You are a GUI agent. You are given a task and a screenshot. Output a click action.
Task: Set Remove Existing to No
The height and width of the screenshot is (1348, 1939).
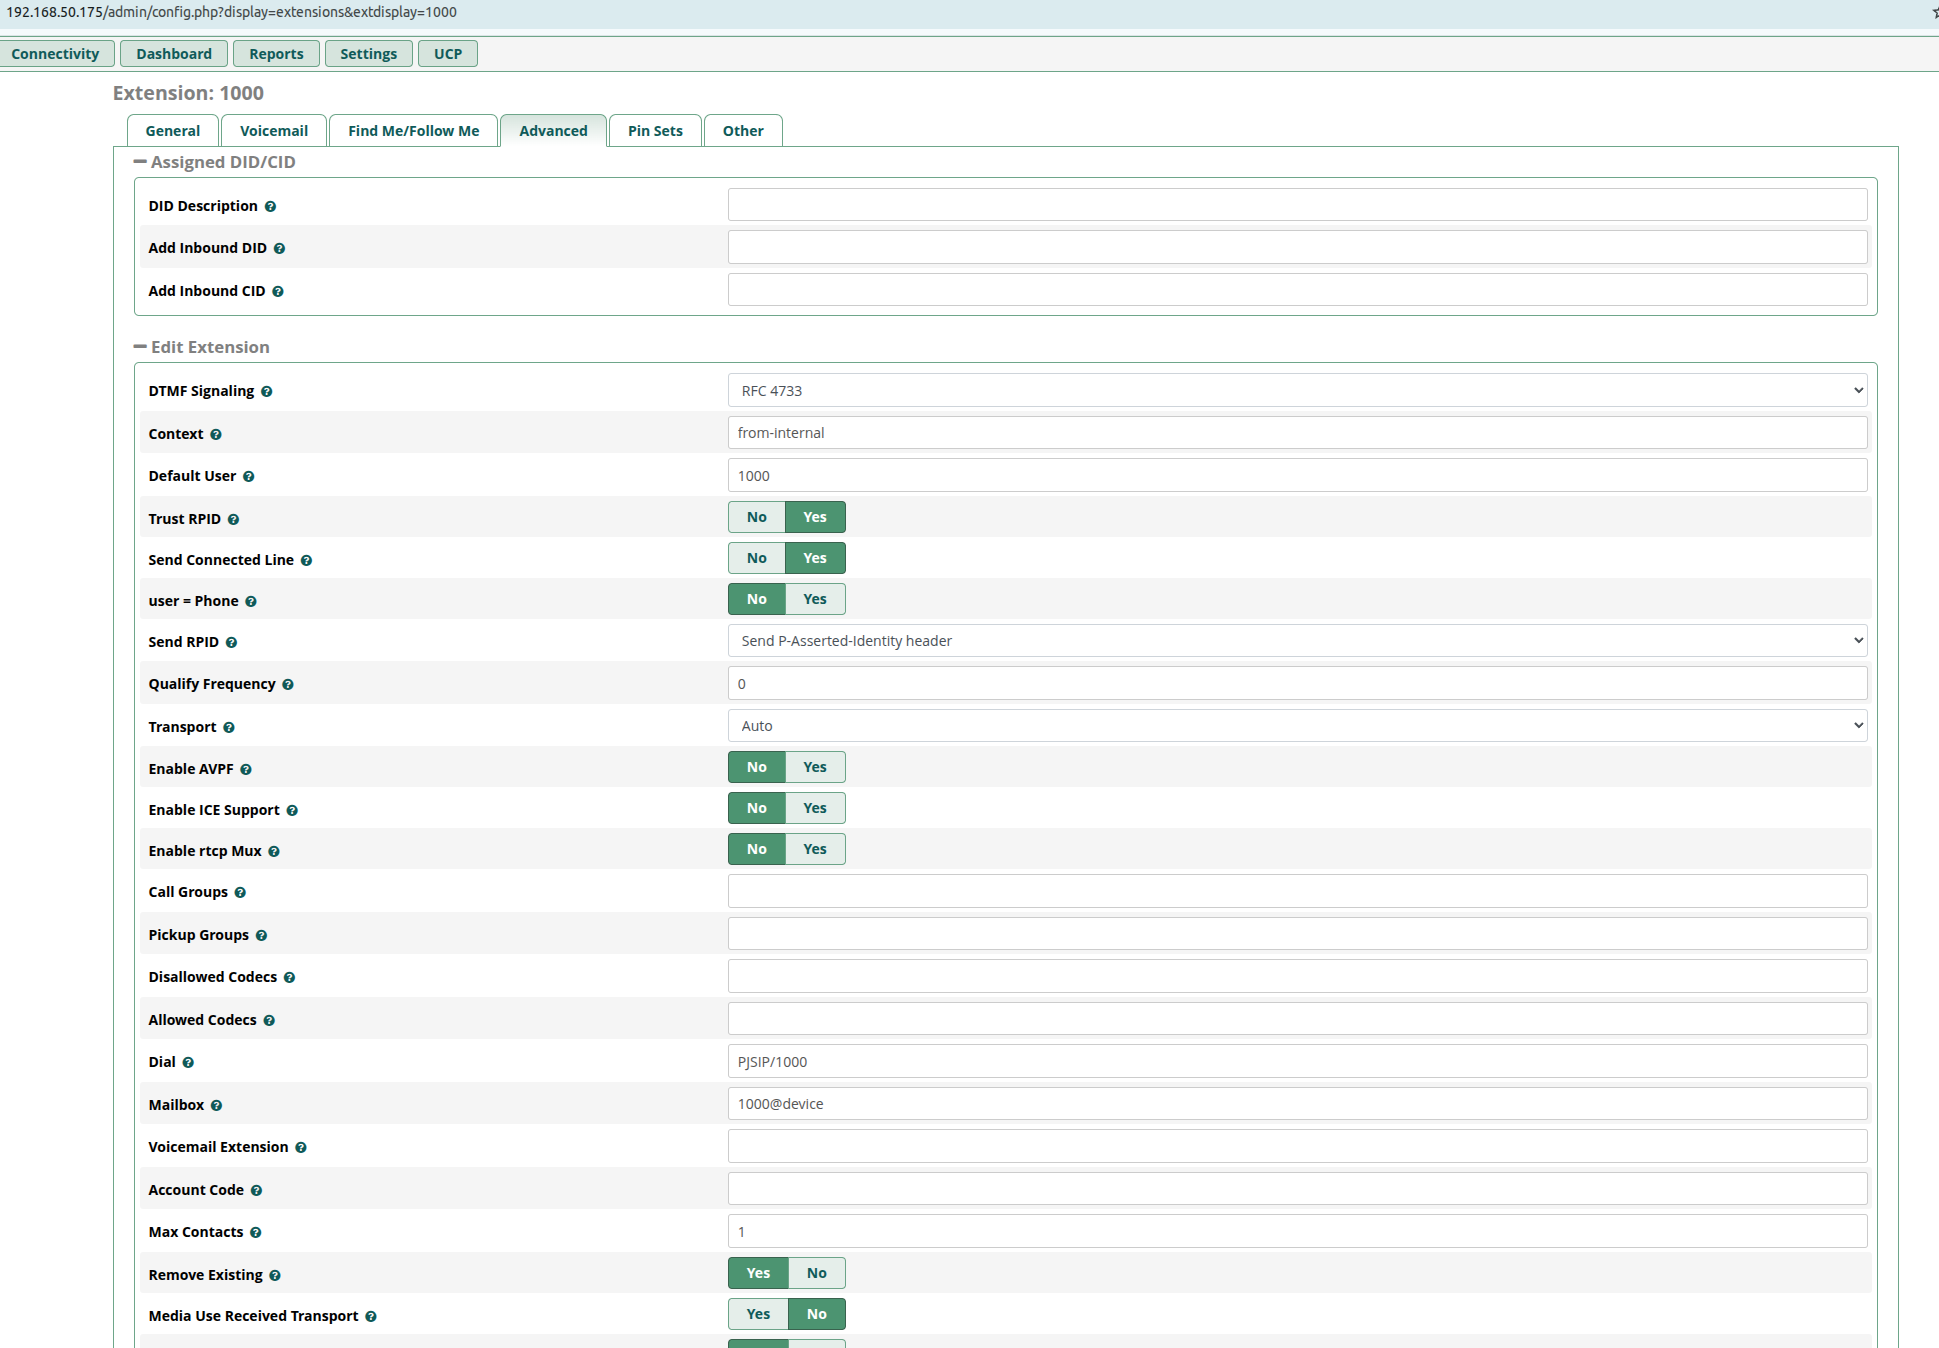[817, 1273]
